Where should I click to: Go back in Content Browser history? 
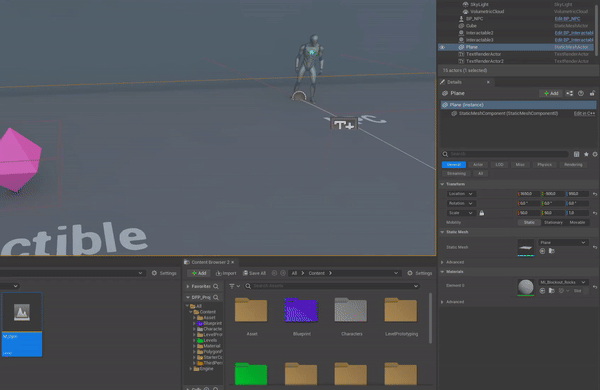(274, 273)
